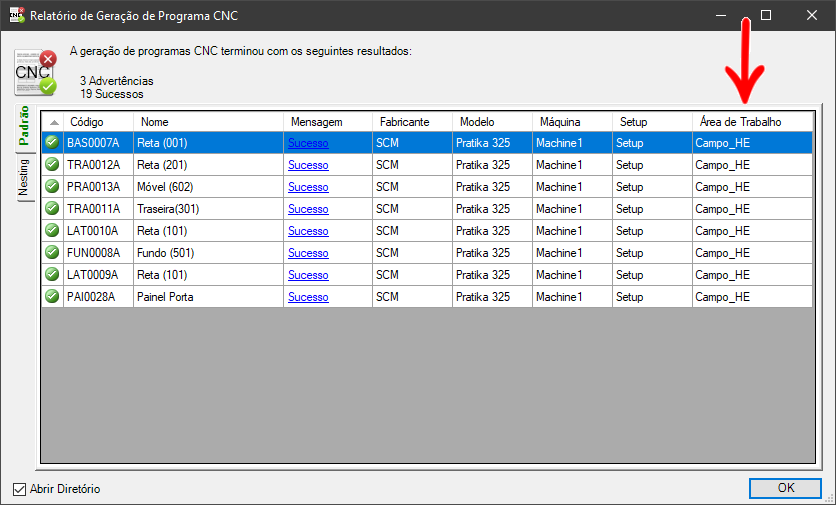836x505 pixels.
Task: Switch to the Nesting tab
Action: (x=24, y=178)
